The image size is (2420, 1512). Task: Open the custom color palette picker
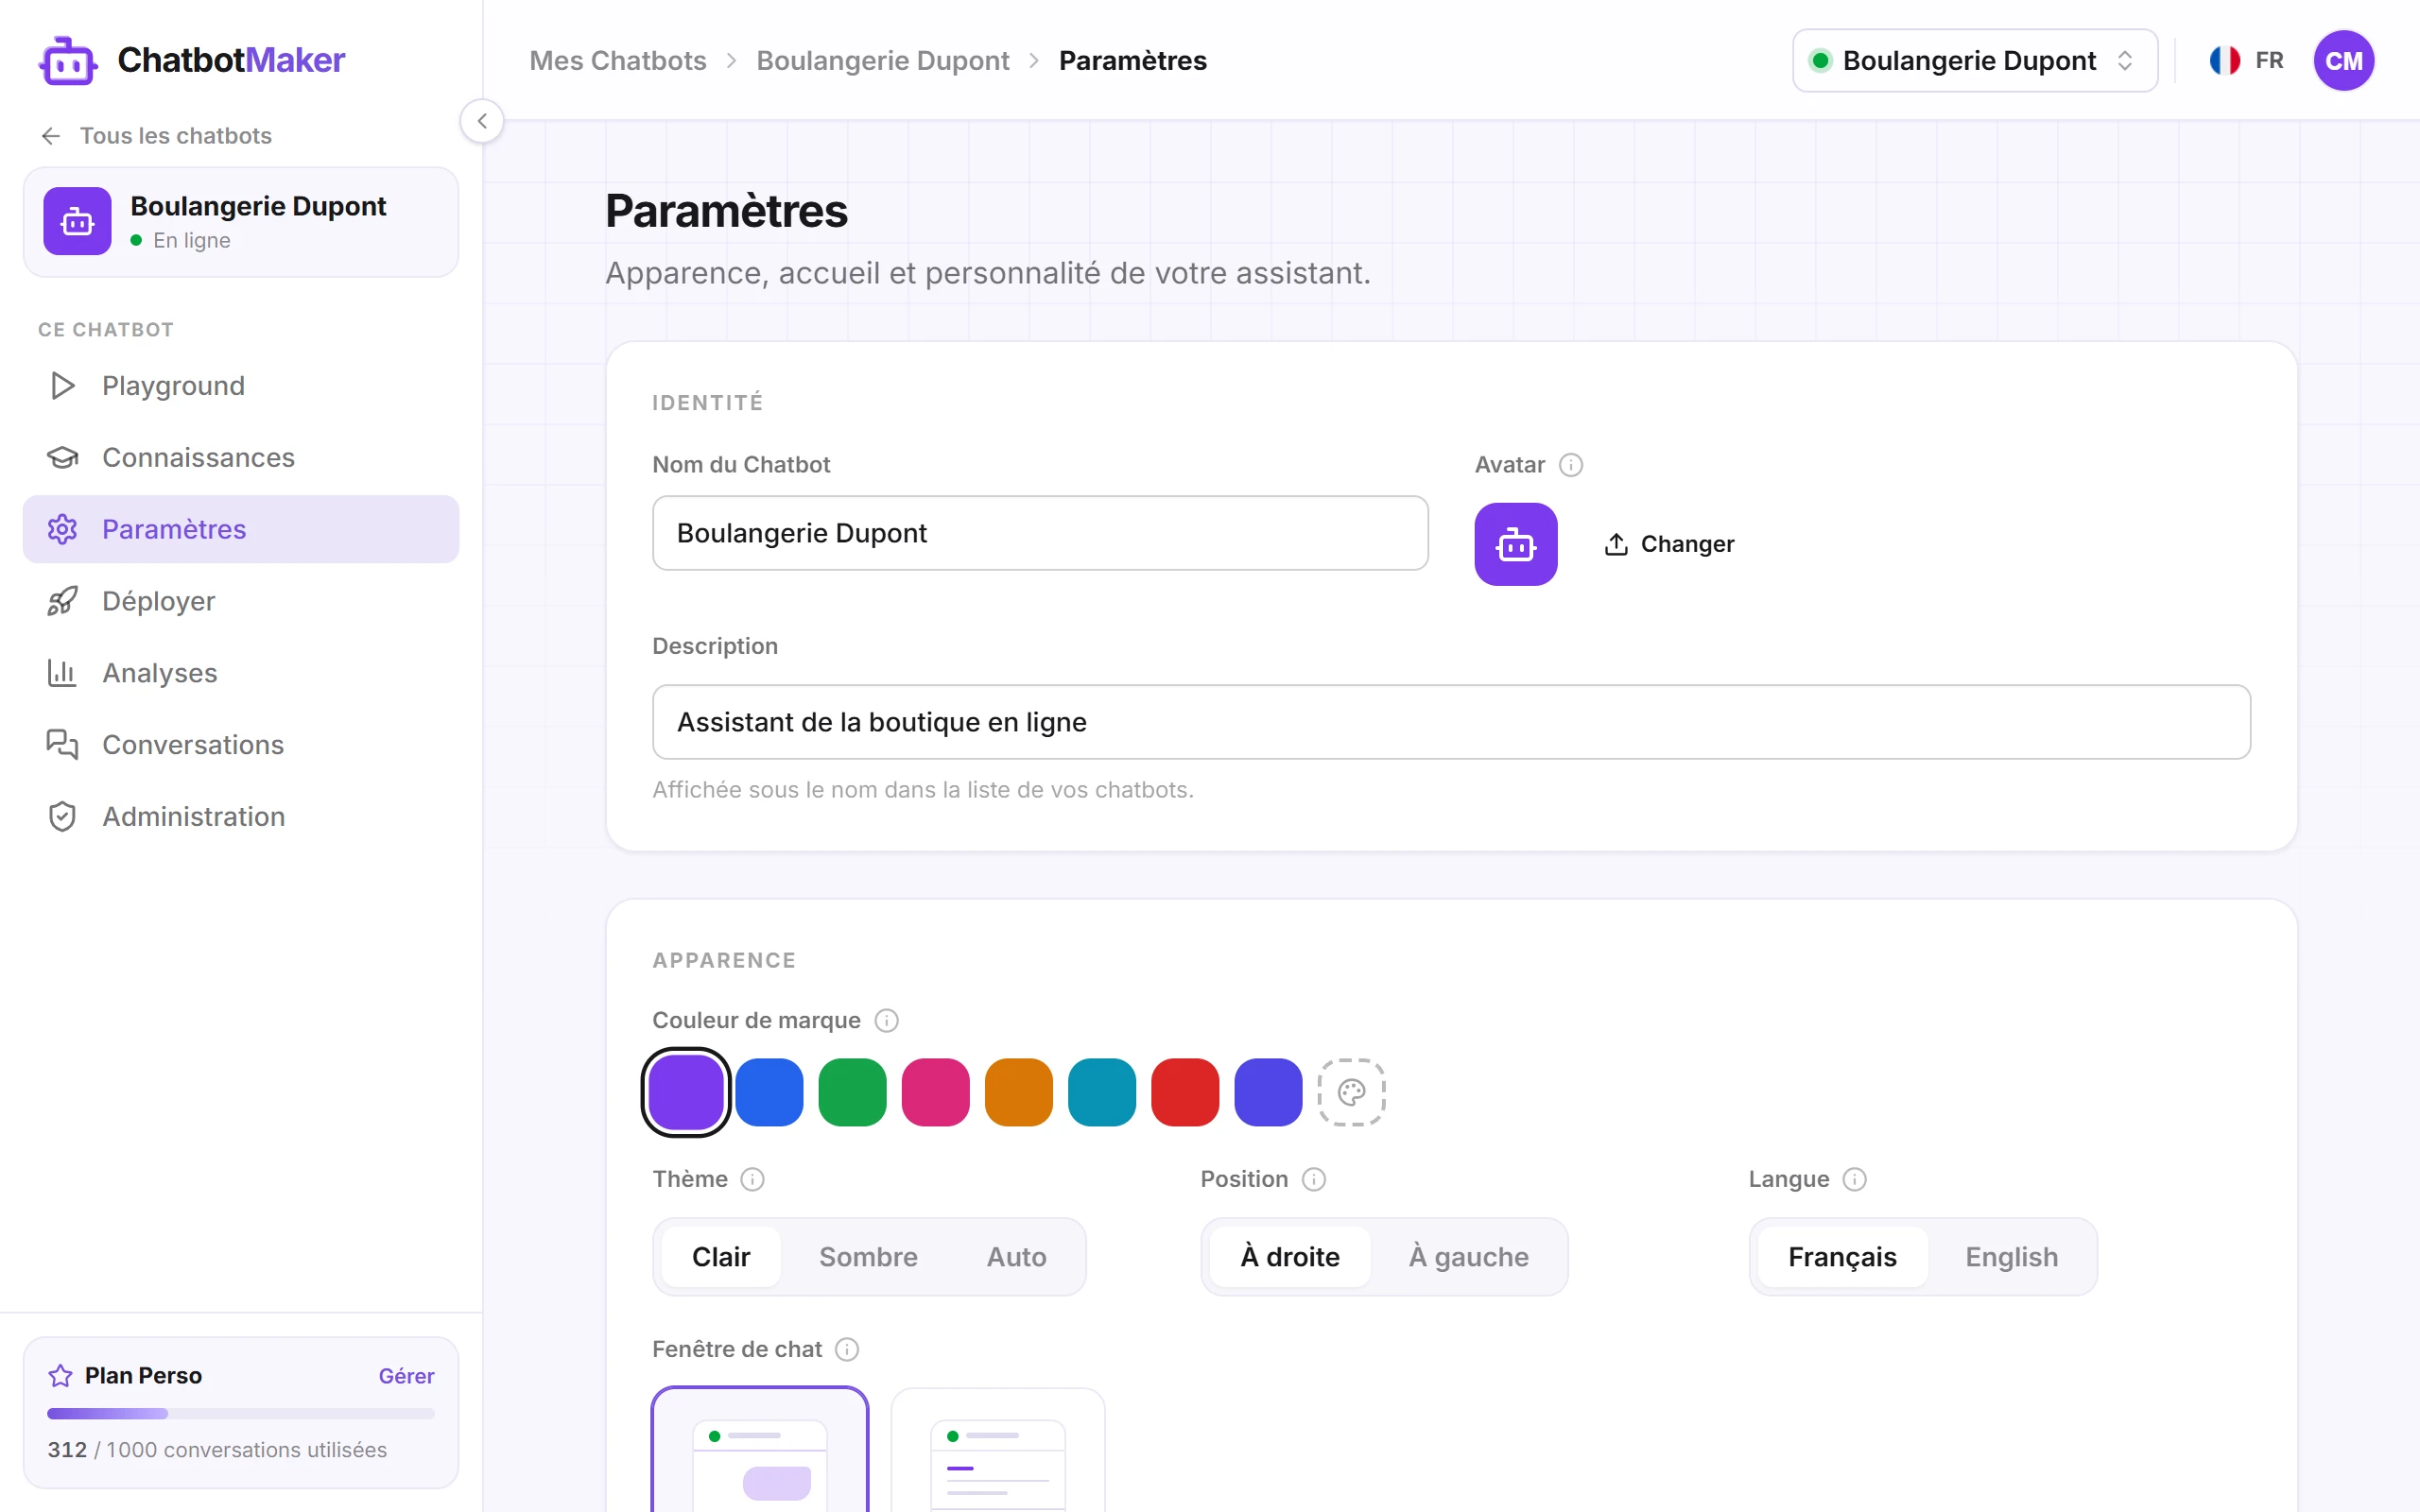tap(1351, 1092)
